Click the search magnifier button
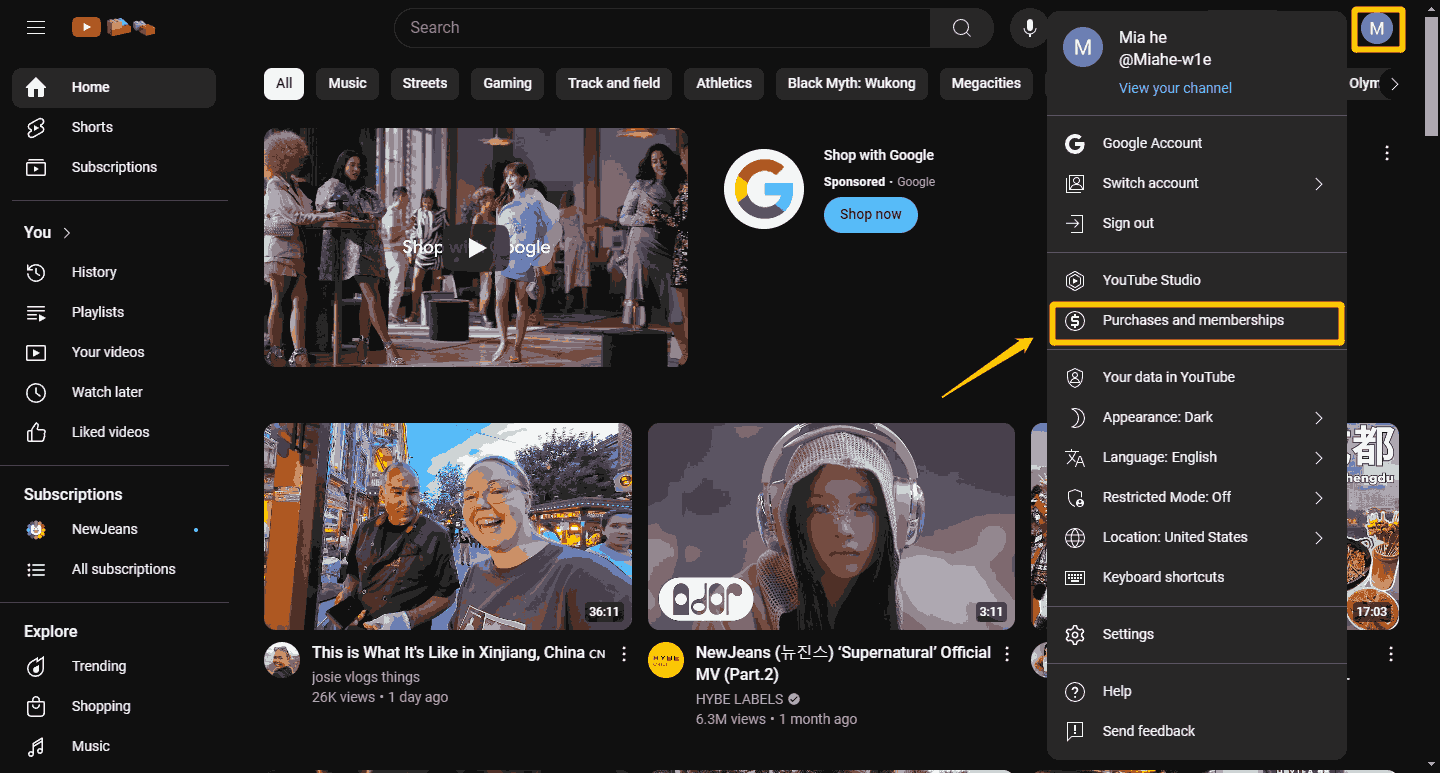The image size is (1440, 773). coord(961,28)
